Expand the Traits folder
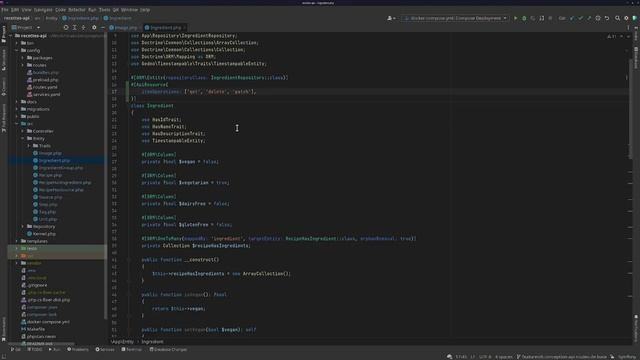The image size is (640, 360). (29, 146)
